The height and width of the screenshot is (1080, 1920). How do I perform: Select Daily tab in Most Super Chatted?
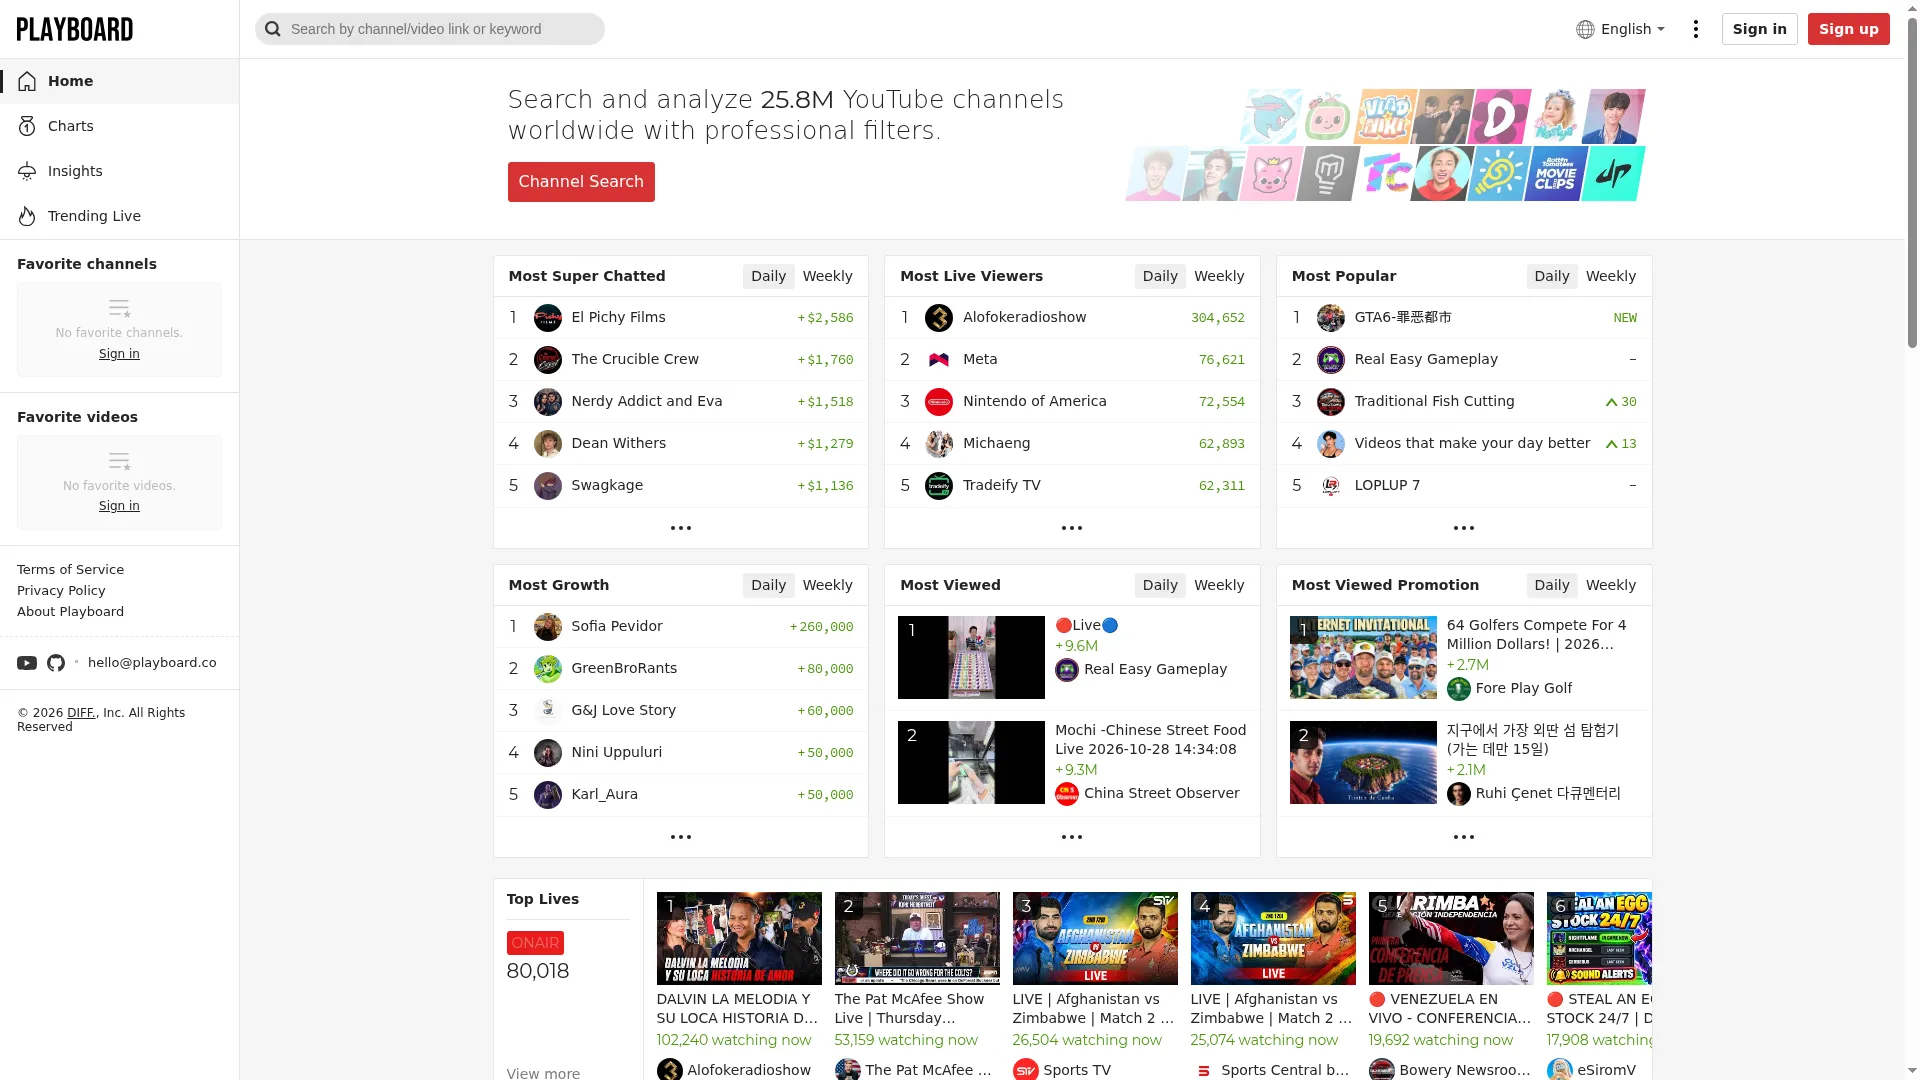coord(769,276)
